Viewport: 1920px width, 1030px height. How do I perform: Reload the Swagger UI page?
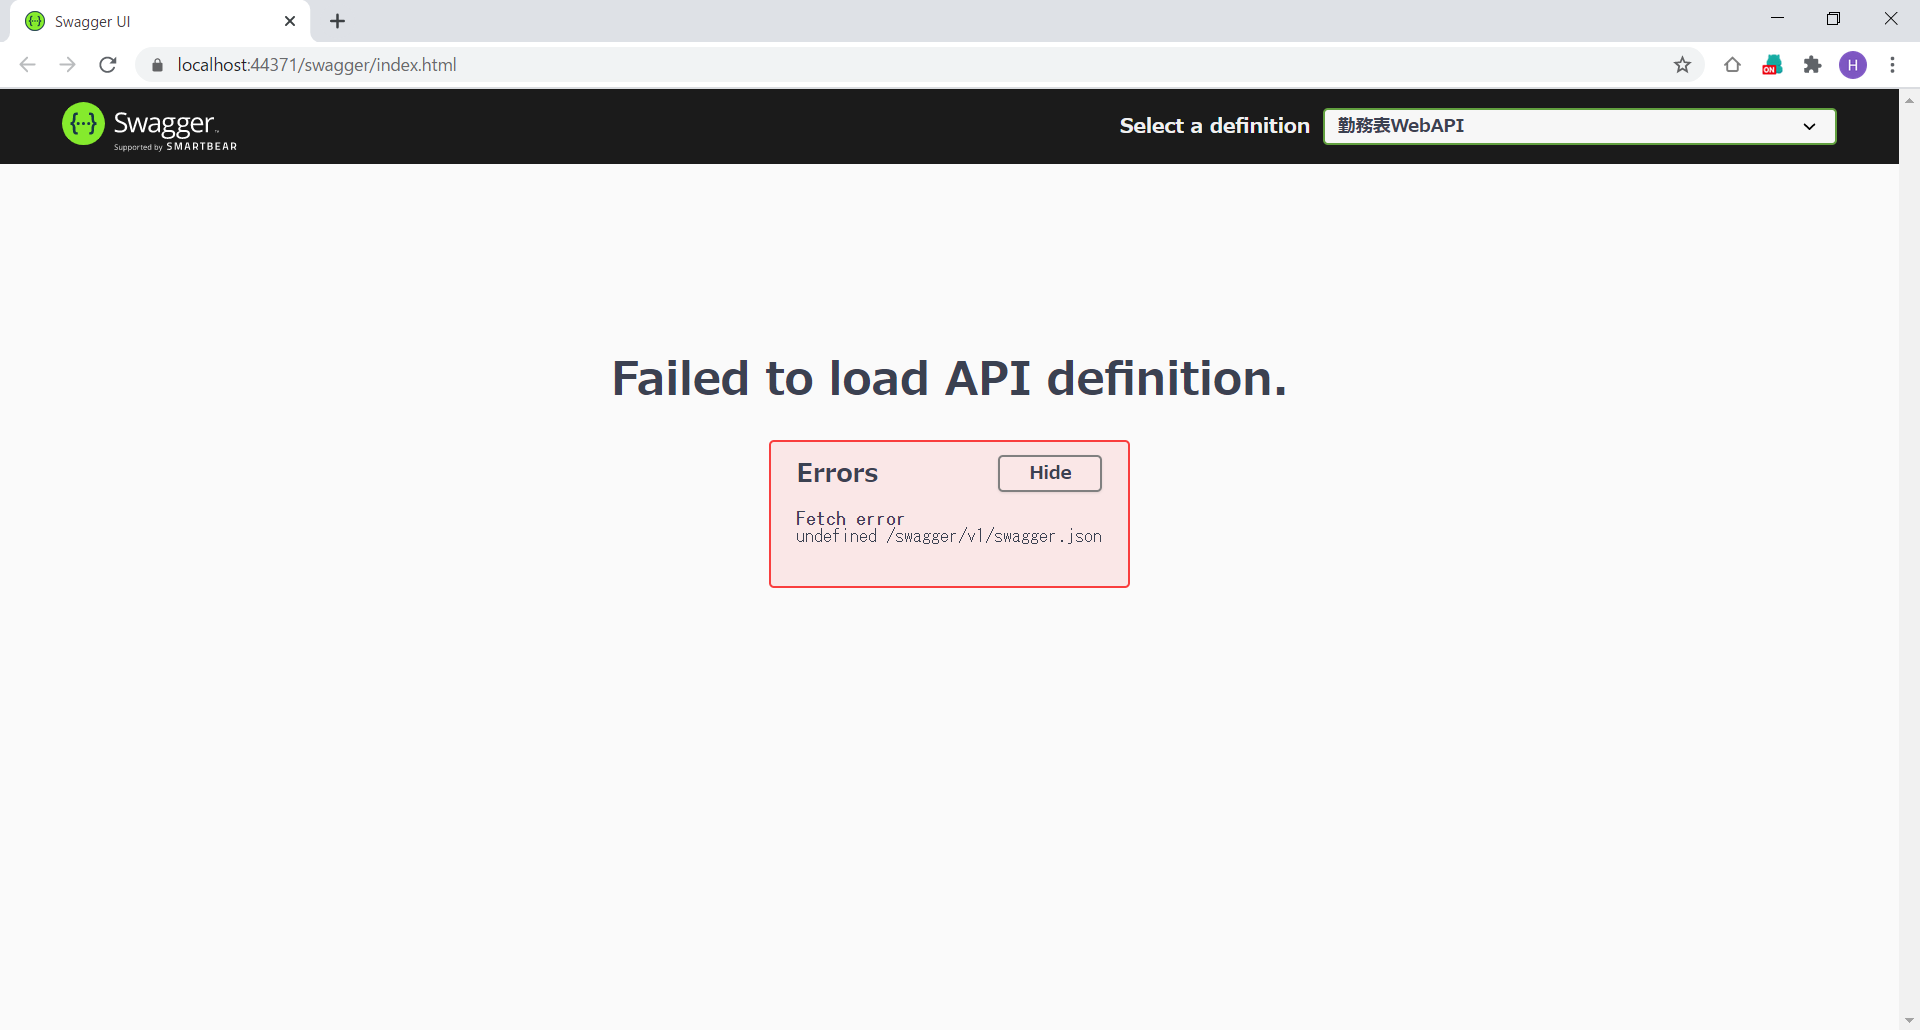click(107, 64)
